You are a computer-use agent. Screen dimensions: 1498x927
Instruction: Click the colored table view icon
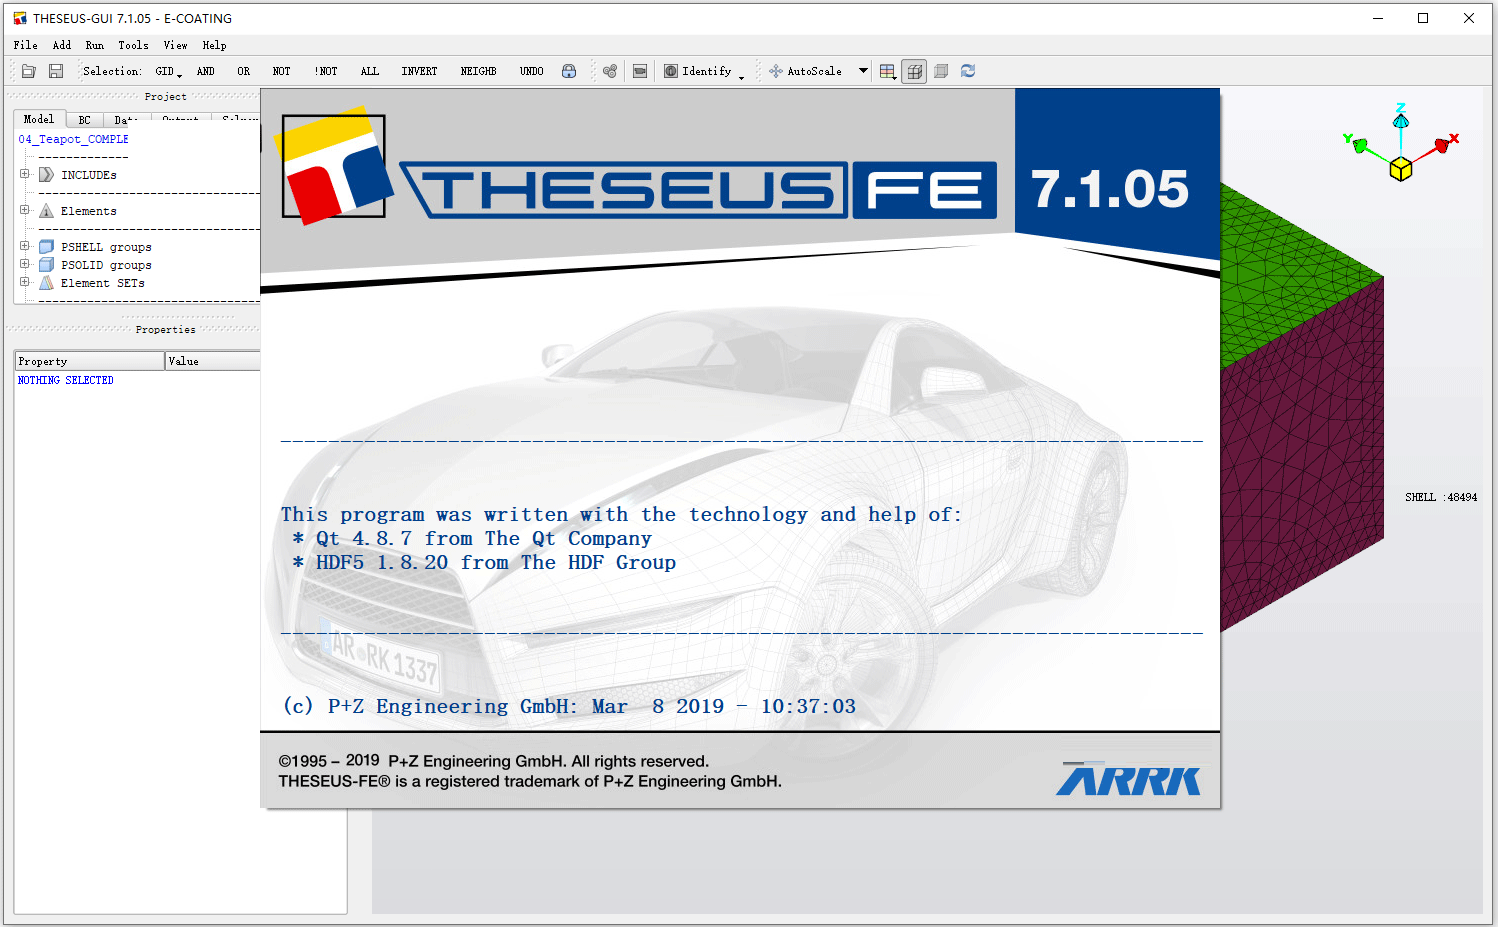tap(887, 71)
